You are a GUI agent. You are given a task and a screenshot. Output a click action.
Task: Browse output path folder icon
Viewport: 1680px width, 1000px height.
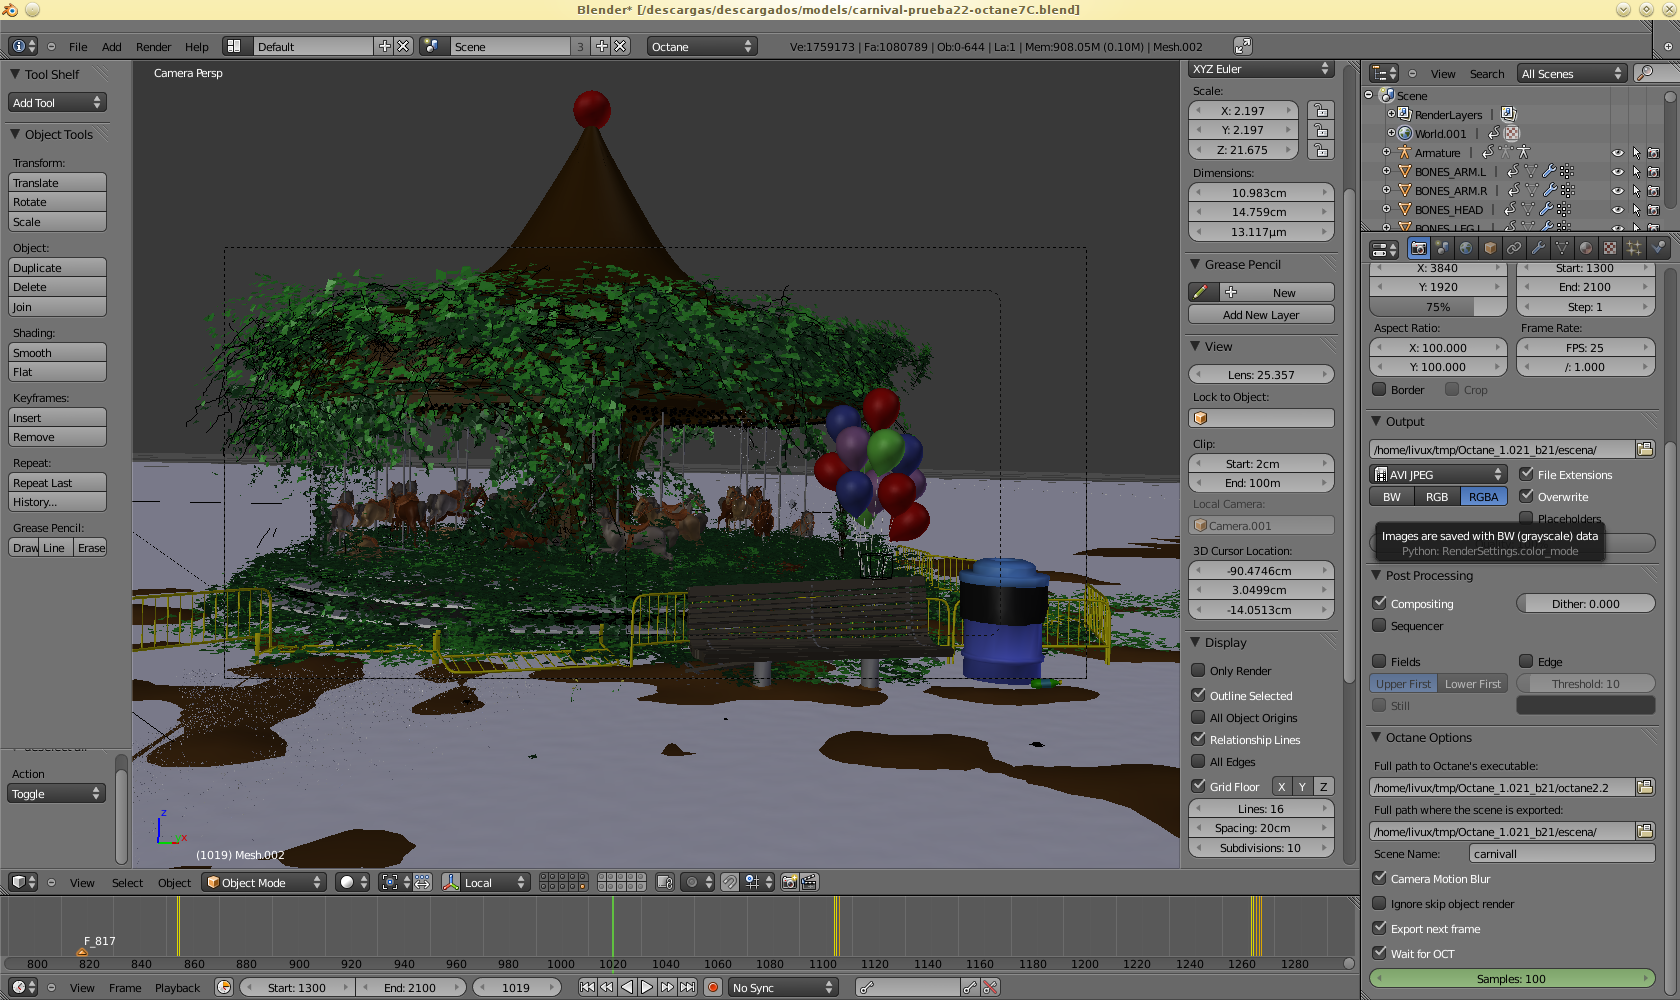pos(1645,449)
